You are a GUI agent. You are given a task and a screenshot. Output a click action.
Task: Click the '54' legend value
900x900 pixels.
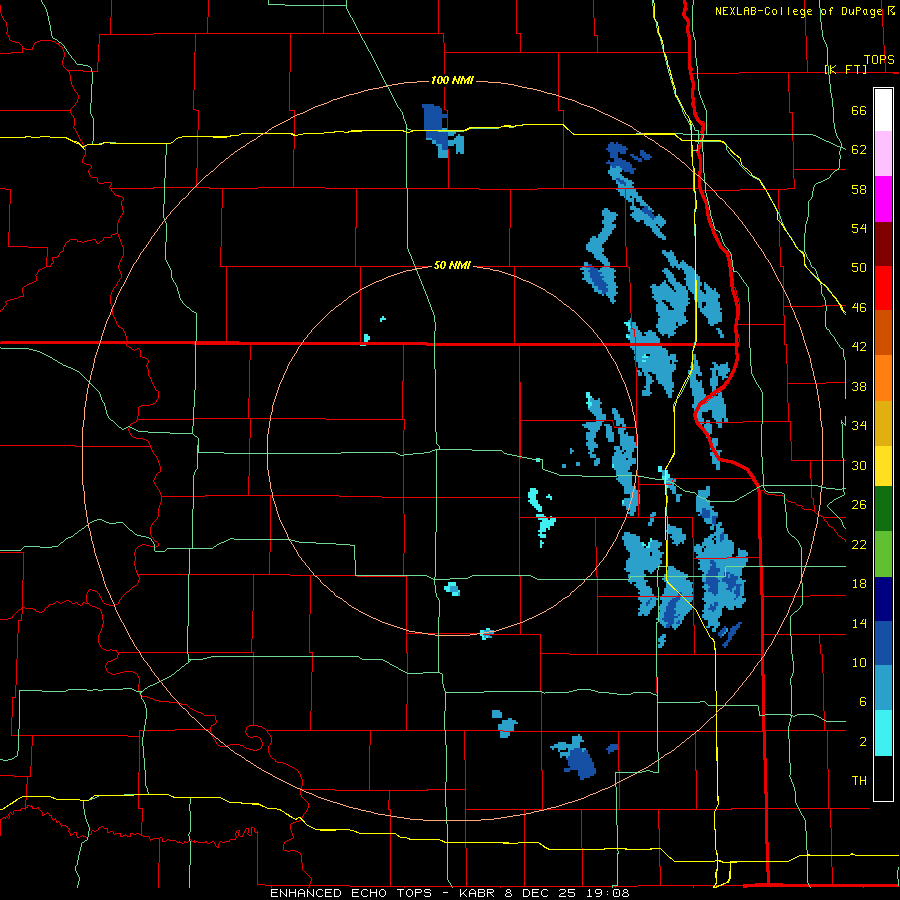point(859,228)
